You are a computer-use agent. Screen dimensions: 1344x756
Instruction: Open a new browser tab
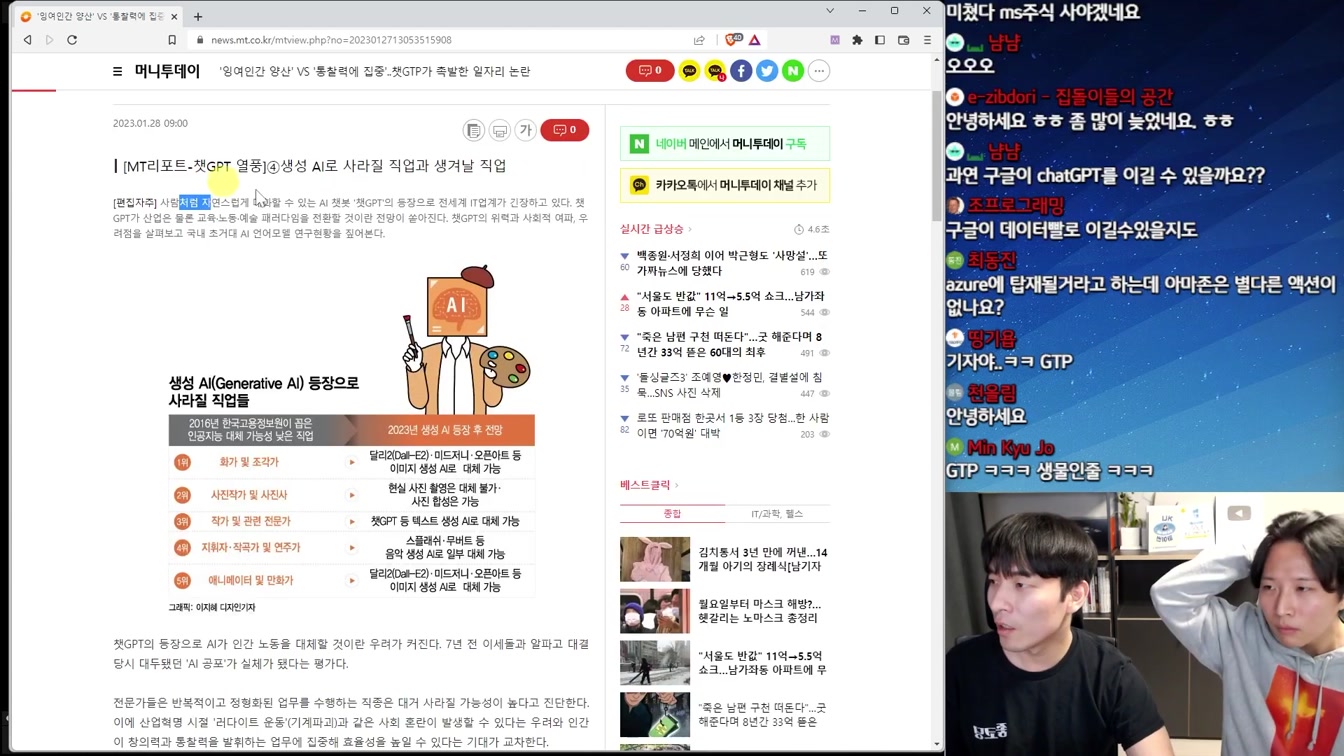click(198, 16)
